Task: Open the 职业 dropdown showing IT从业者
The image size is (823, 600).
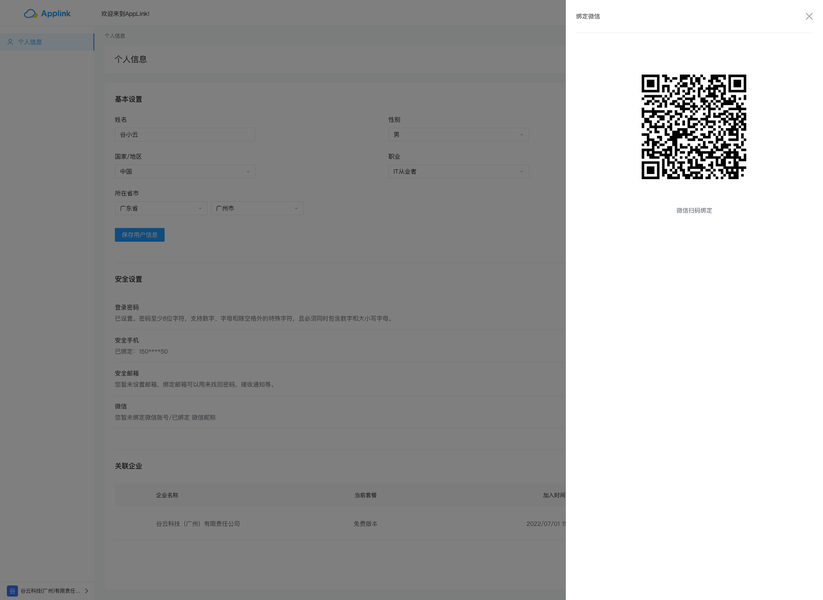Action: point(458,172)
